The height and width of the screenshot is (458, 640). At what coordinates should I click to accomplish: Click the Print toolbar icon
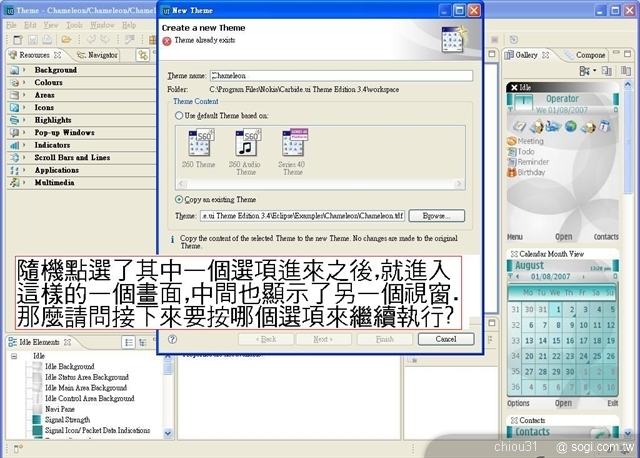[x=47, y=40]
